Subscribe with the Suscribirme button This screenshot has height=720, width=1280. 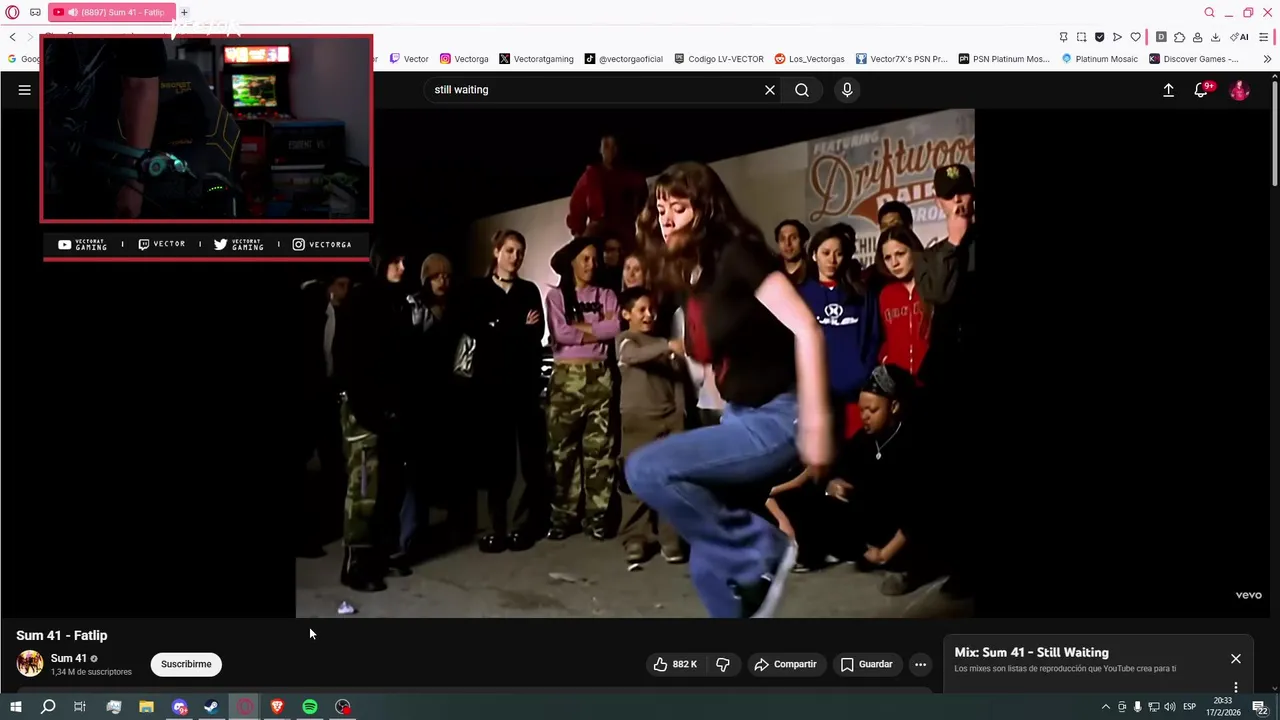pos(186,664)
